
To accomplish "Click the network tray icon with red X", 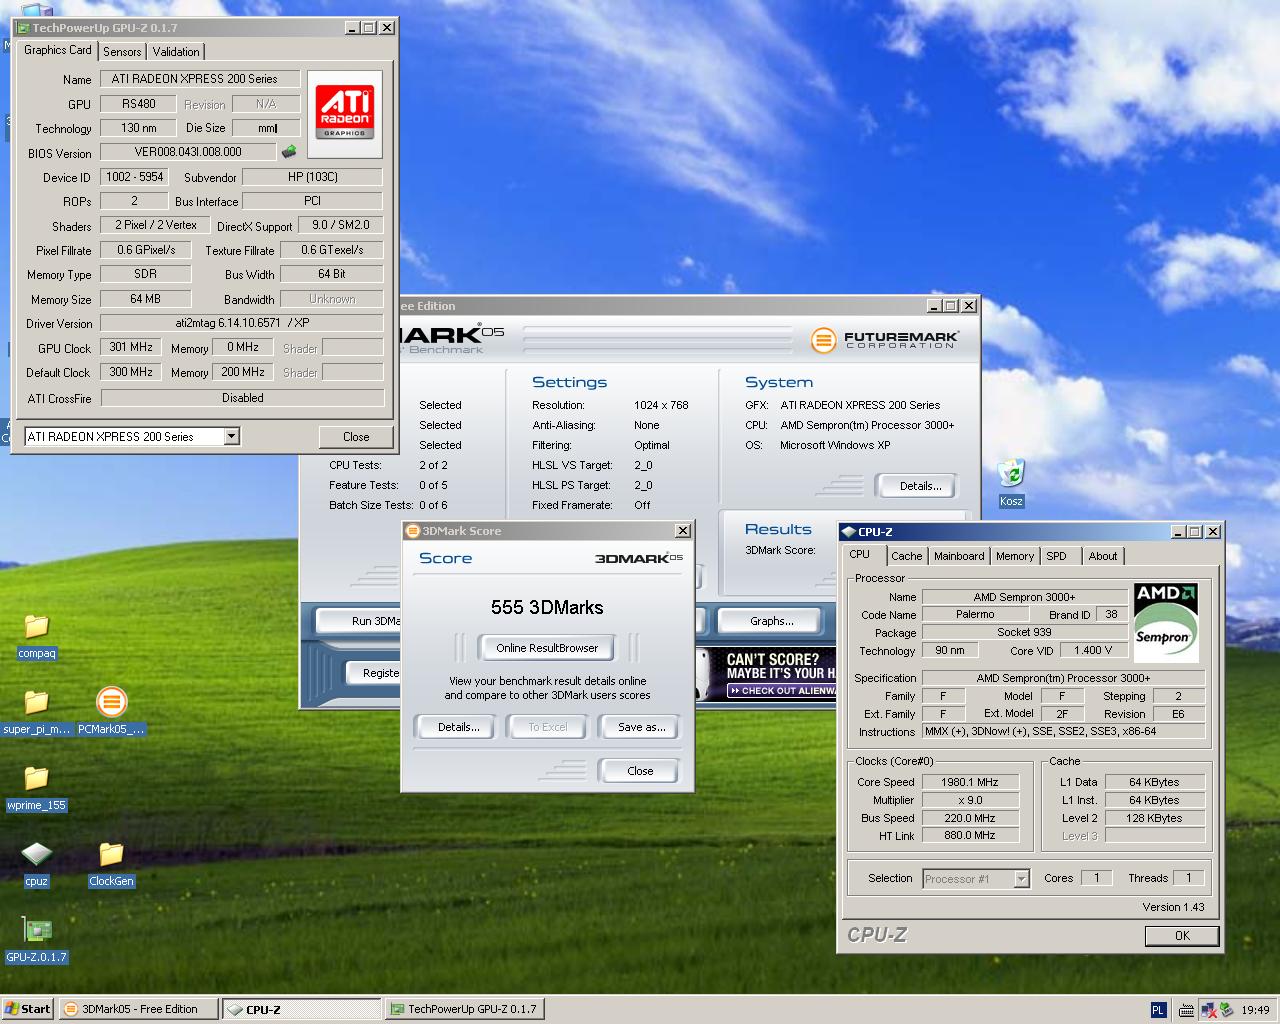I will point(1208,1010).
